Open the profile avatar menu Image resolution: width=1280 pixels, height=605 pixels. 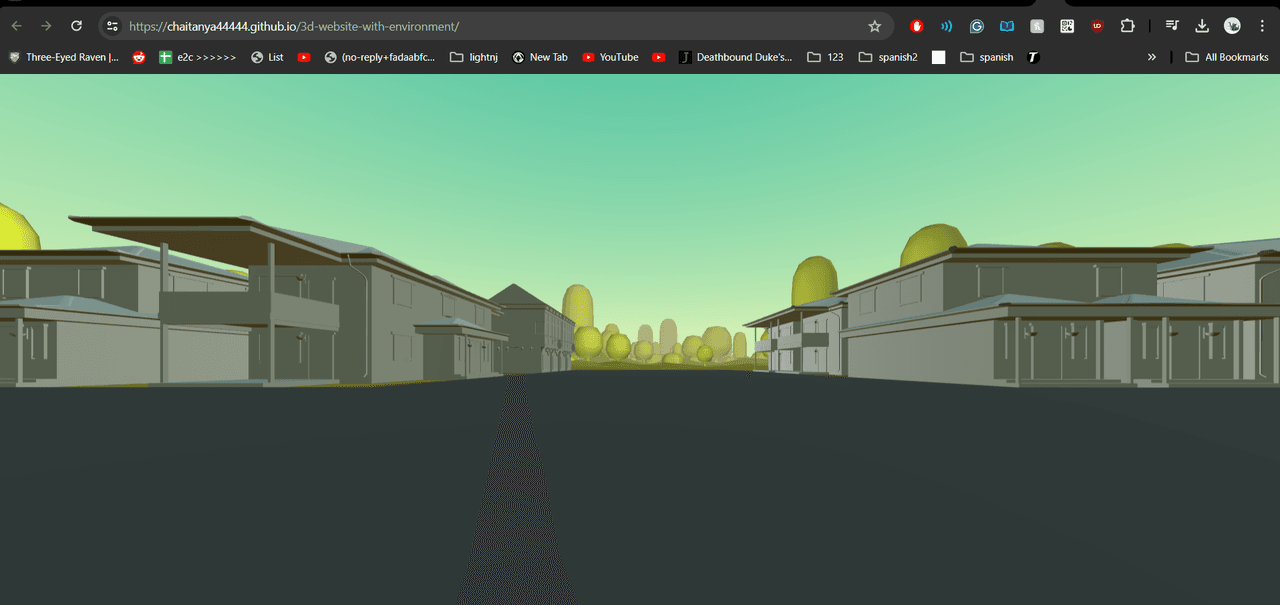pyautogui.click(x=1232, y=26)
